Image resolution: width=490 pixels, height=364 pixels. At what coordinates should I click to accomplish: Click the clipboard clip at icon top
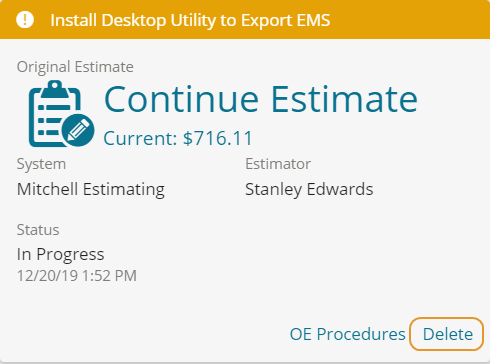point(55,89)
